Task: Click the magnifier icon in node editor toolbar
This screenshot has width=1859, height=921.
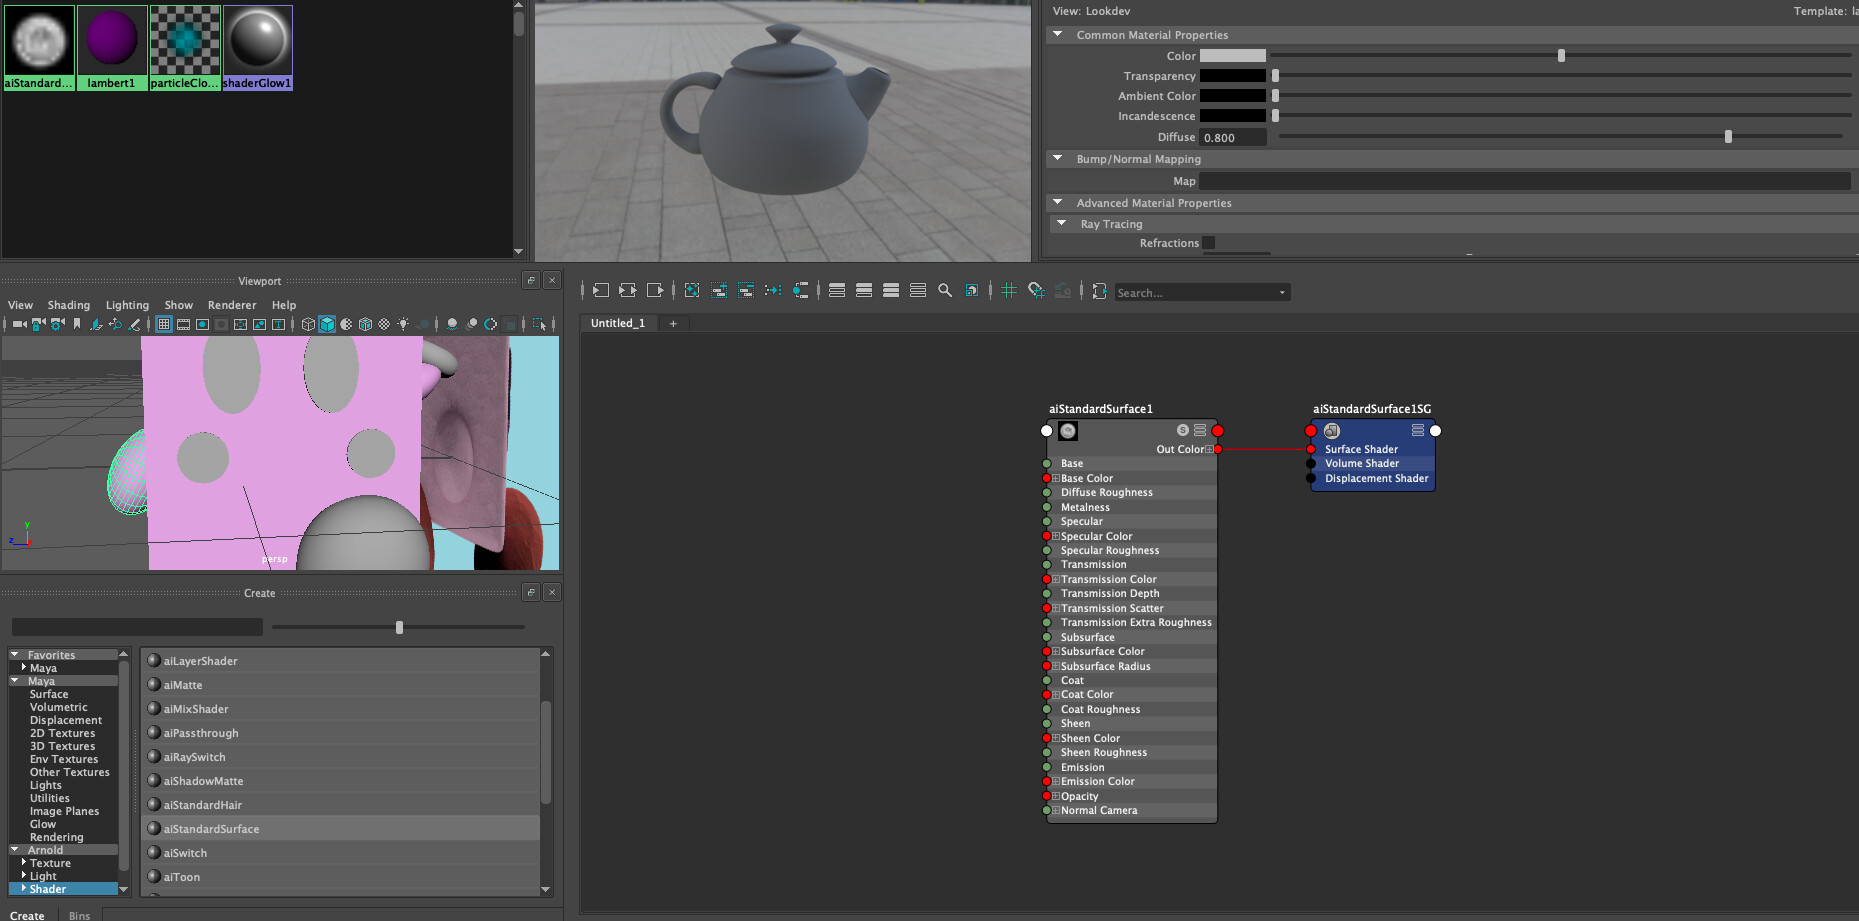Action: coord(945,291)
